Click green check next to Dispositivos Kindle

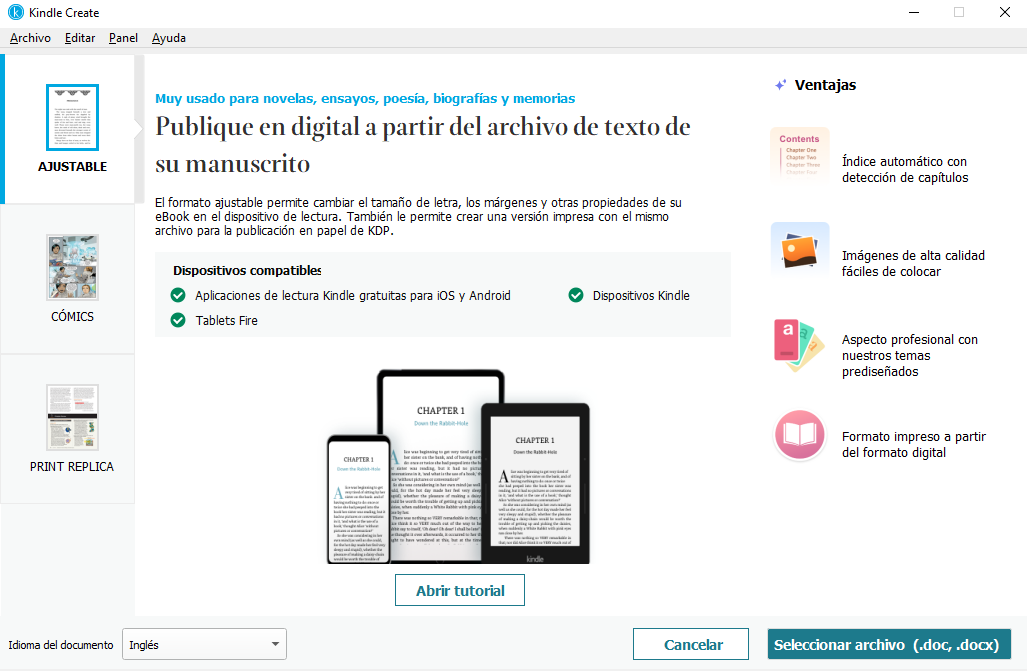click(576, 296)
